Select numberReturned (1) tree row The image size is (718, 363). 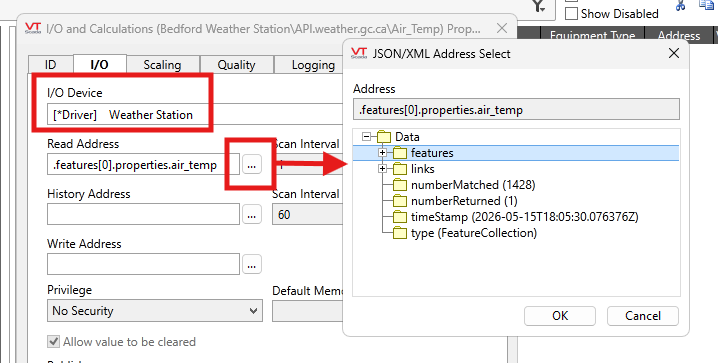pos(464,201)
